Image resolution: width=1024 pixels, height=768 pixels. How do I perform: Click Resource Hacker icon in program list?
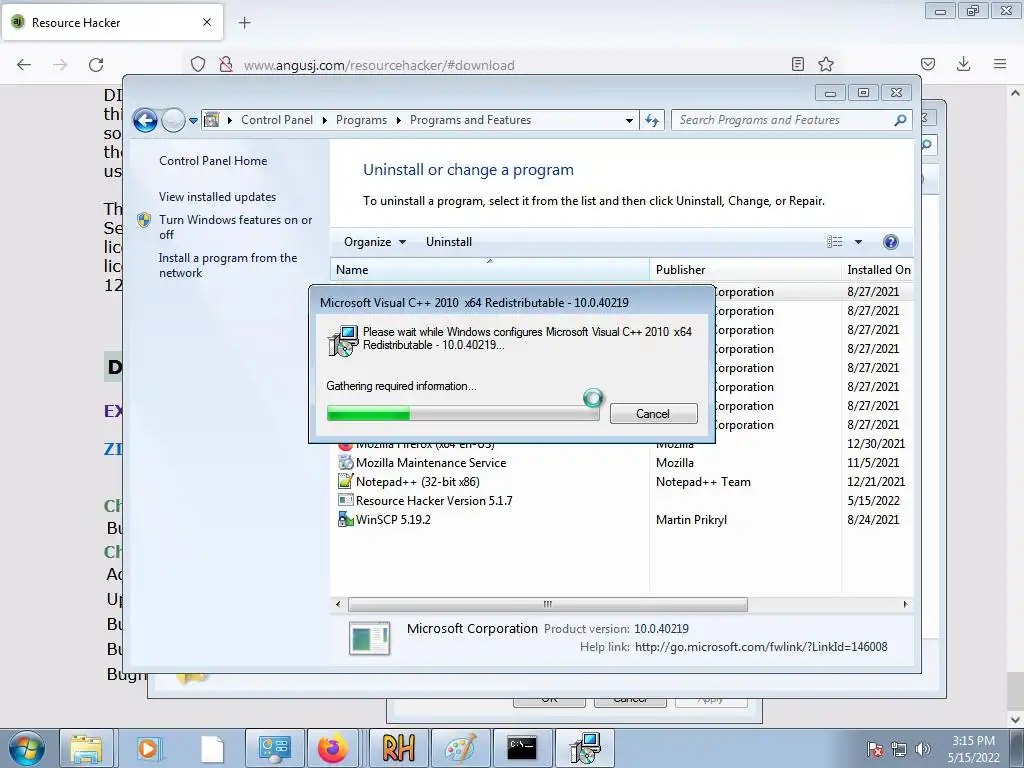345,500
